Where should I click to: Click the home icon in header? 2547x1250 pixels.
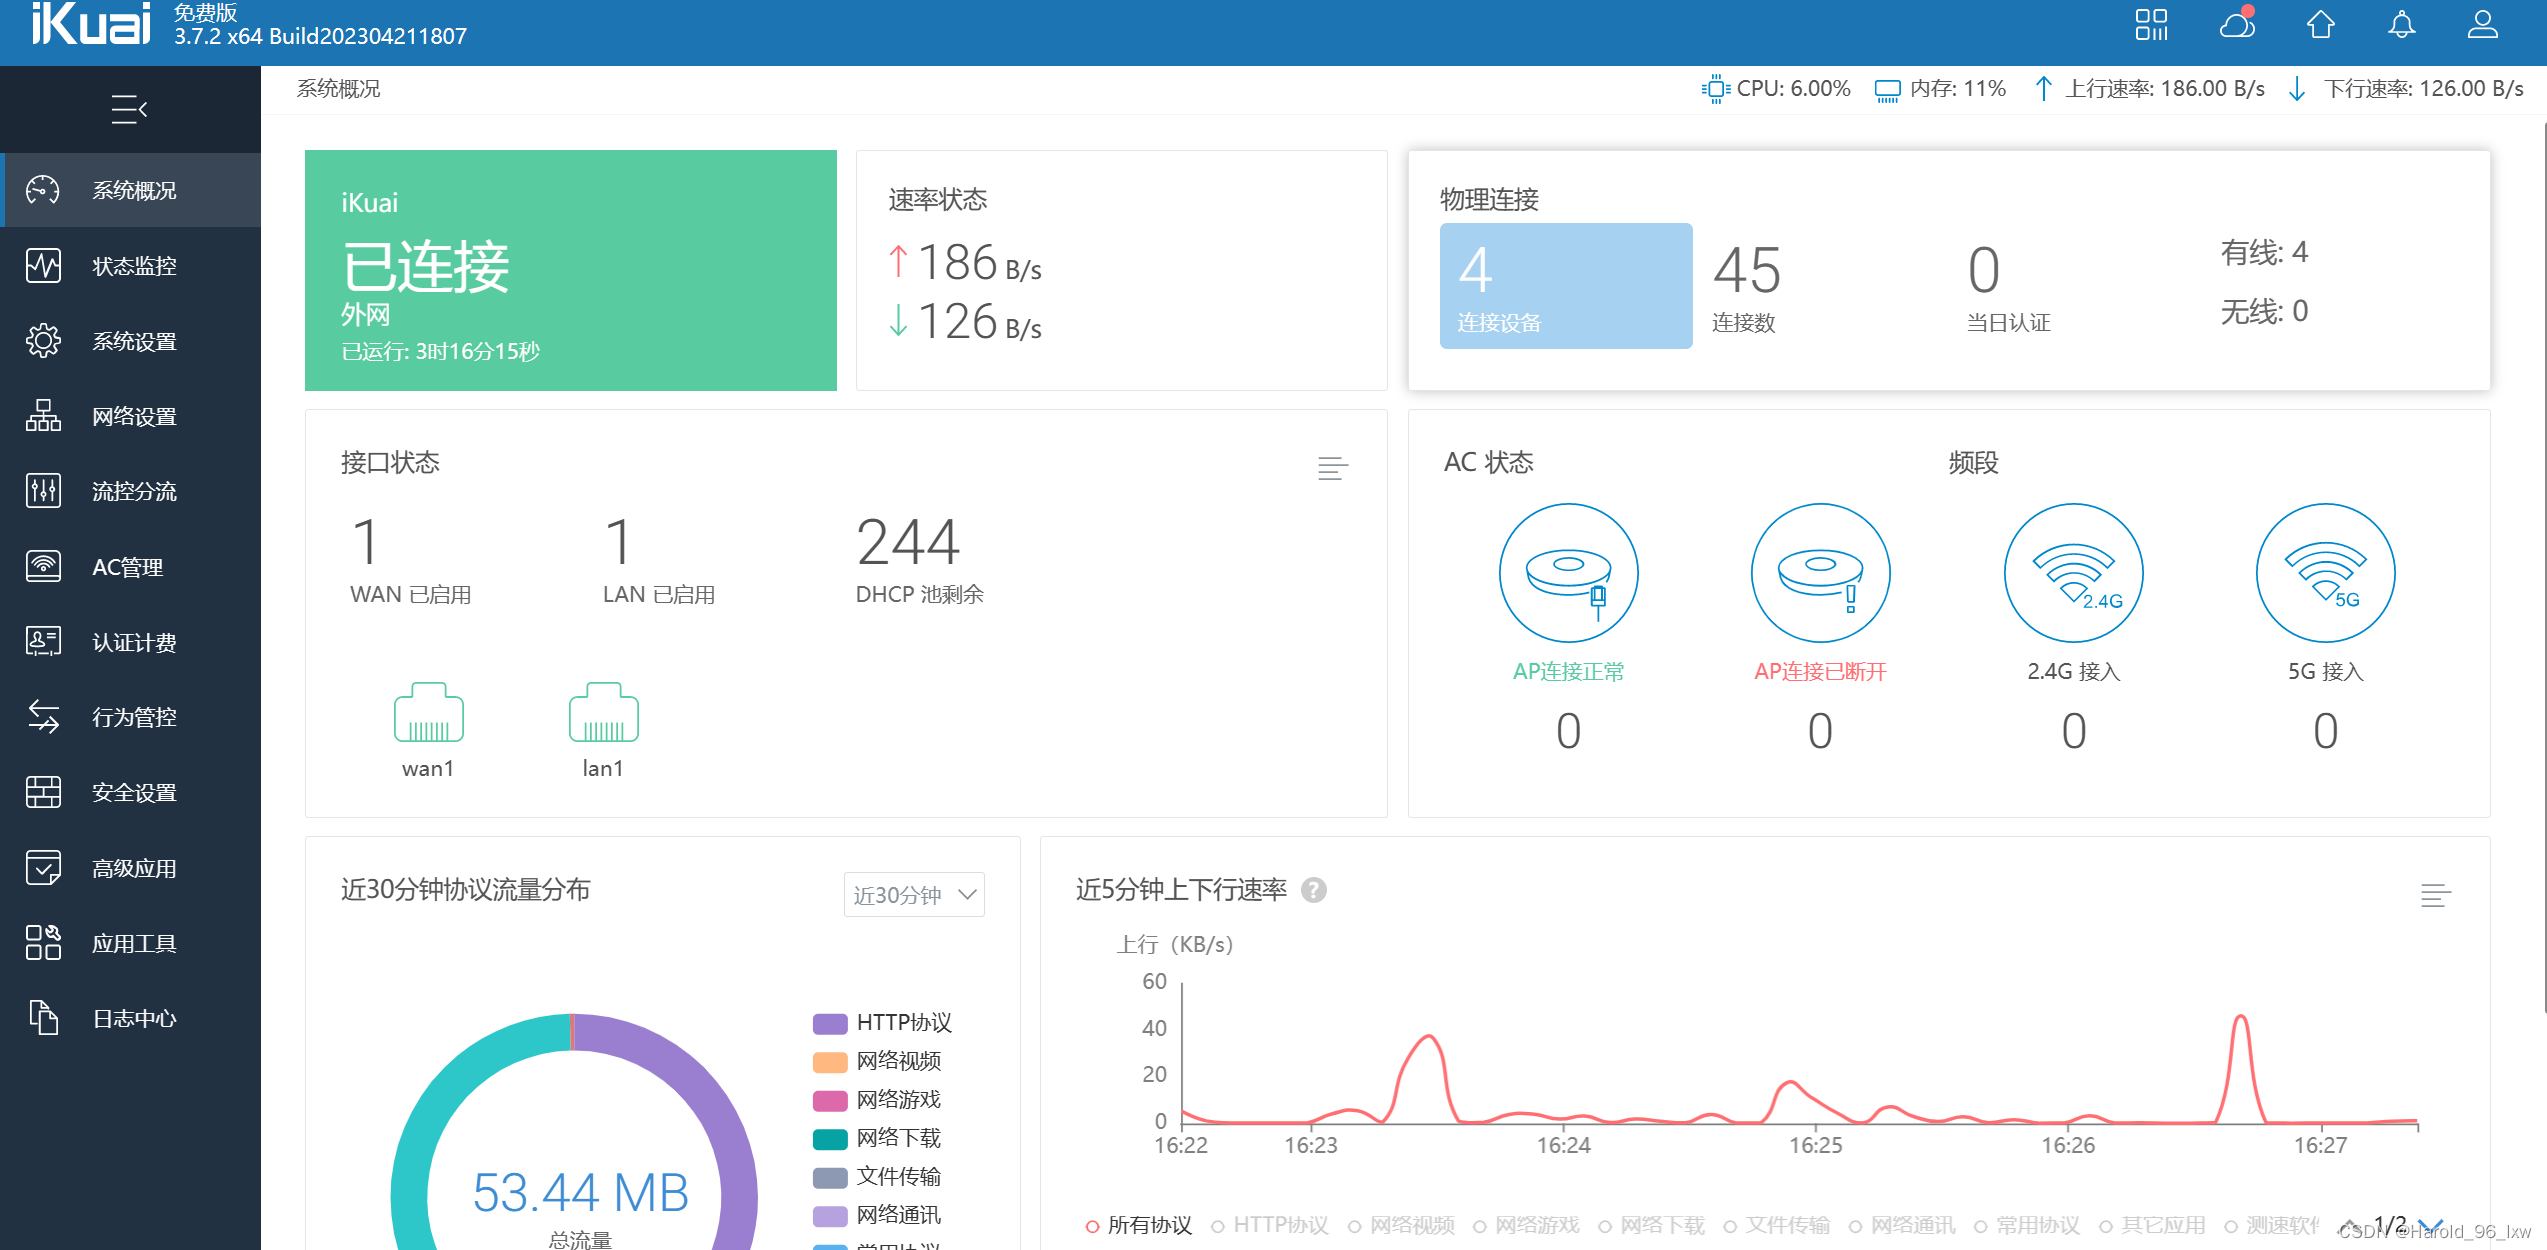[x=2320, y=24]
